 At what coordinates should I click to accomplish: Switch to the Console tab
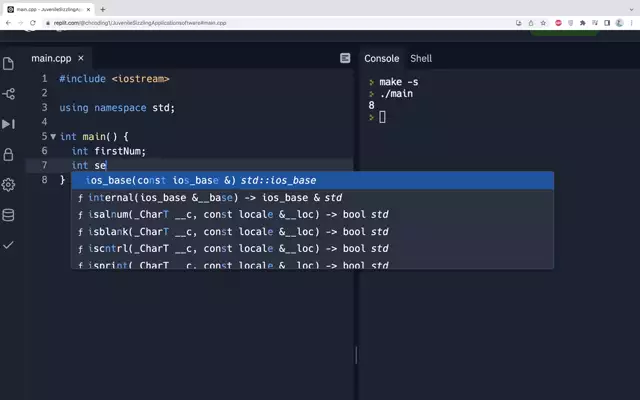(382, 58)
